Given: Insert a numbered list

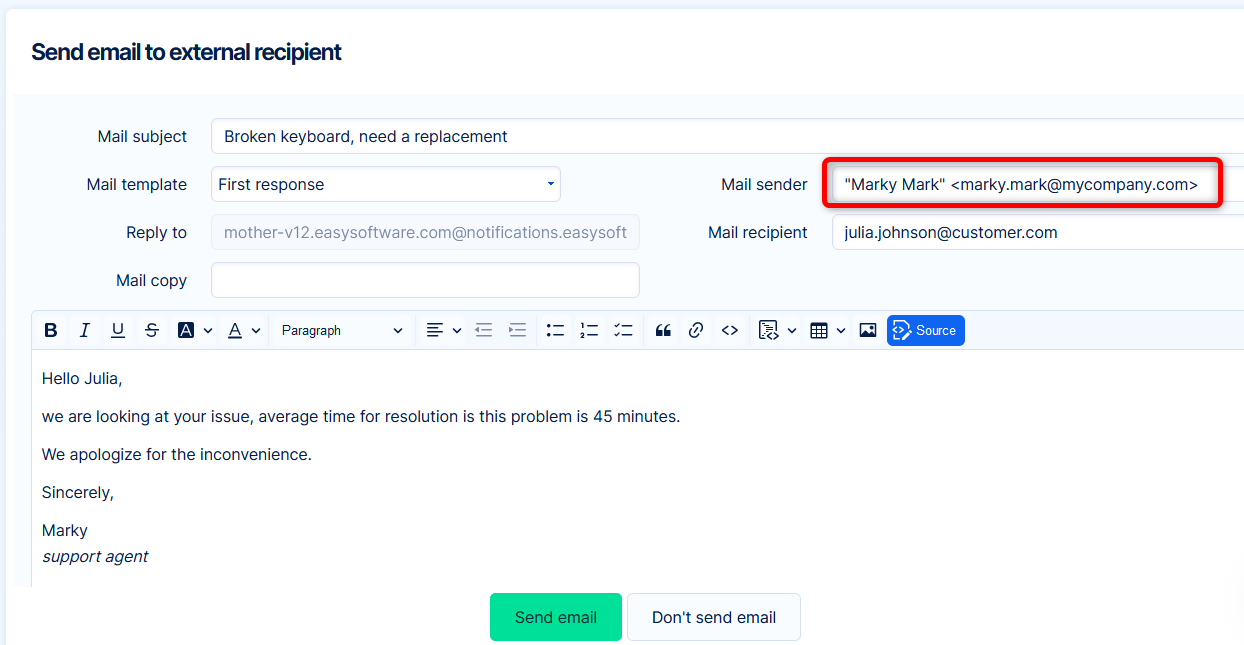Looking at the screenshot, I should (x=589, y=330).
